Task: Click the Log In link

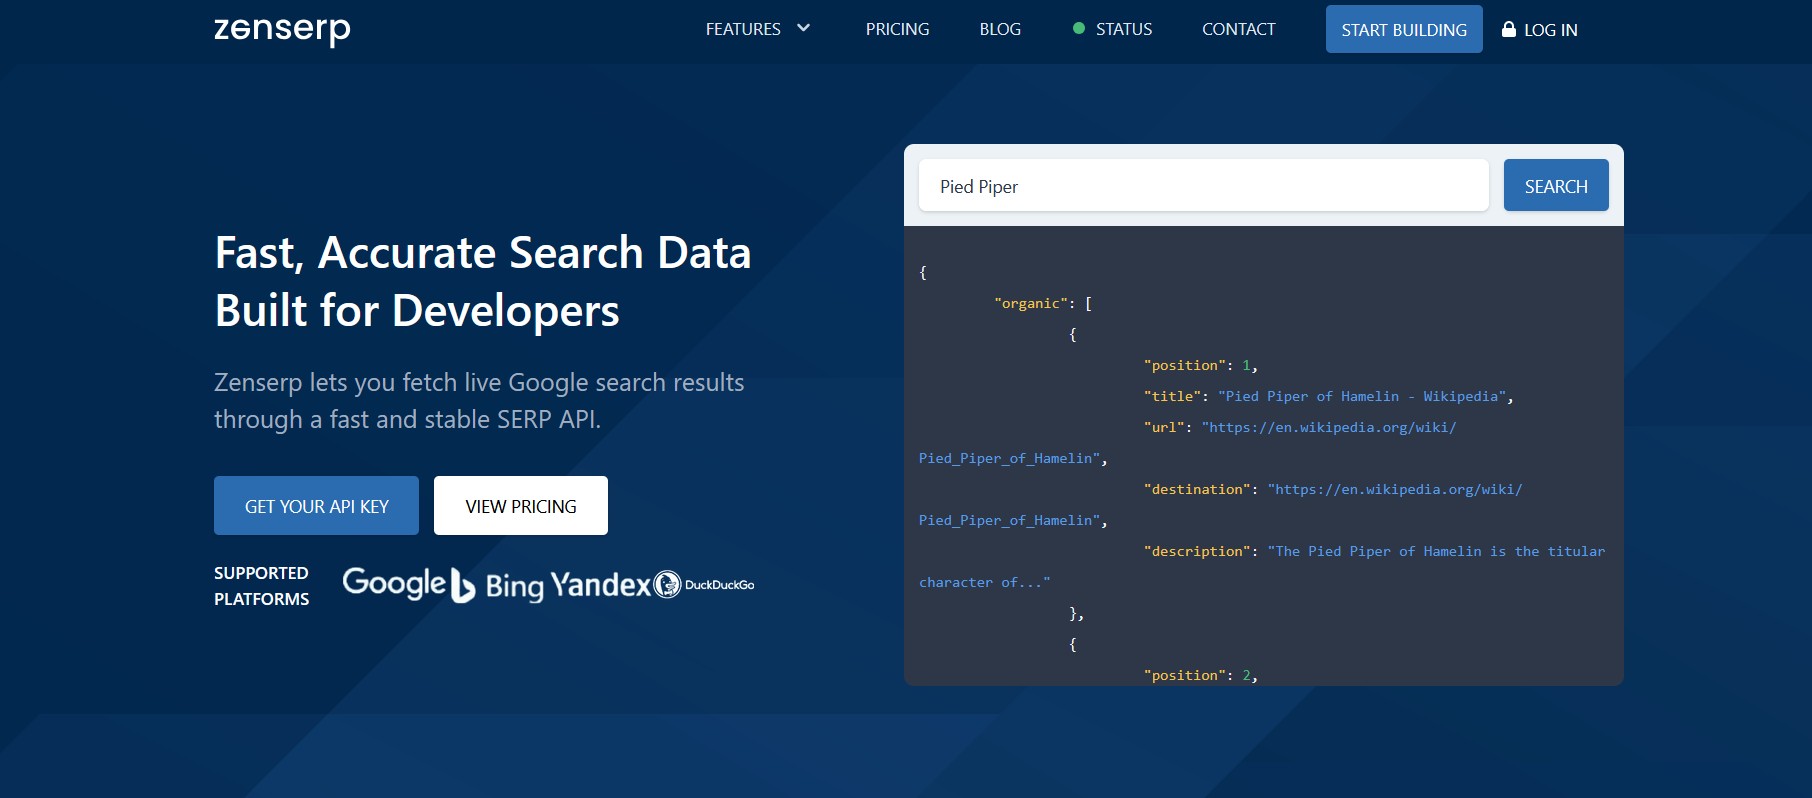Action: [x=1550, y=30]
